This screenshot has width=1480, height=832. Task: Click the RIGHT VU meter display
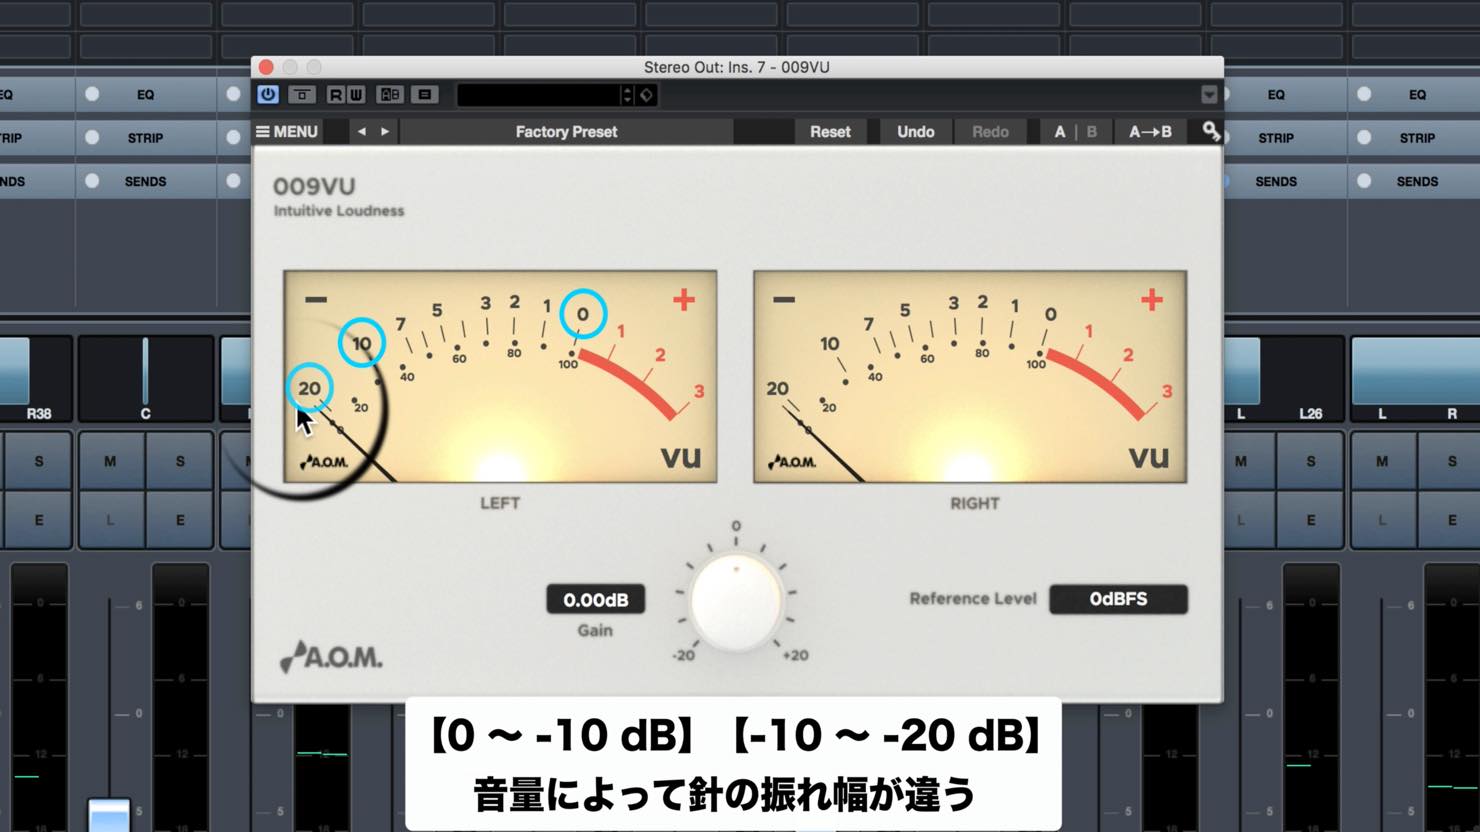970,376
